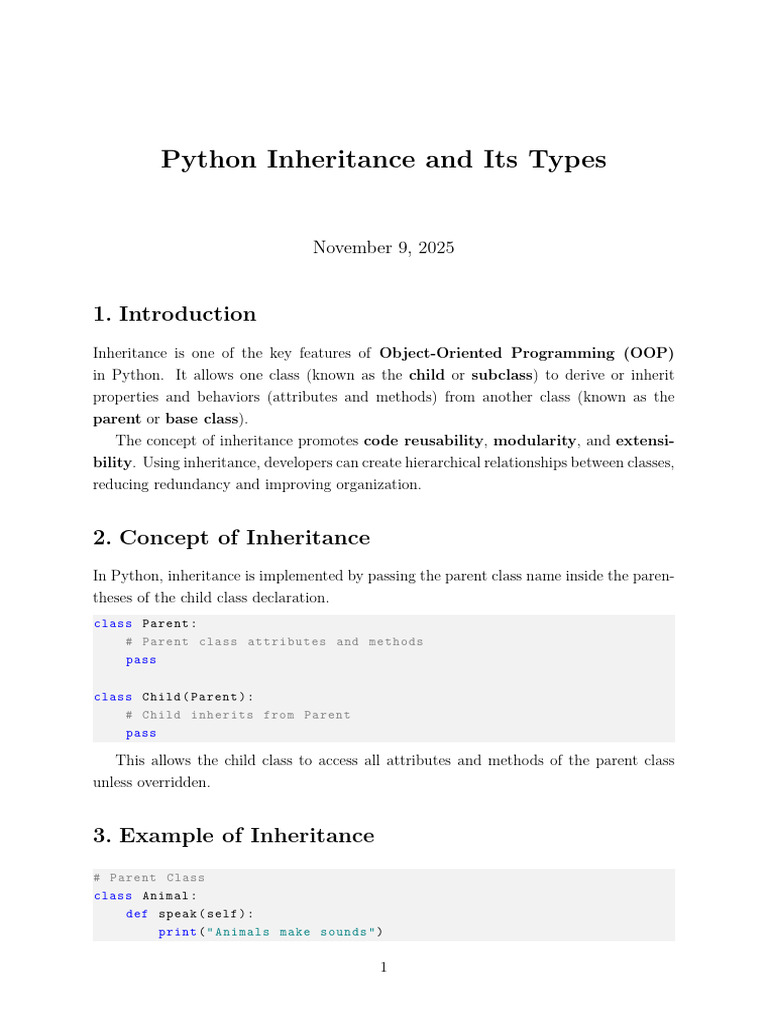This screenshot has height=1024, width=768.
Task: Click the second pass keyword in code block
Action: tap(141, 733)
